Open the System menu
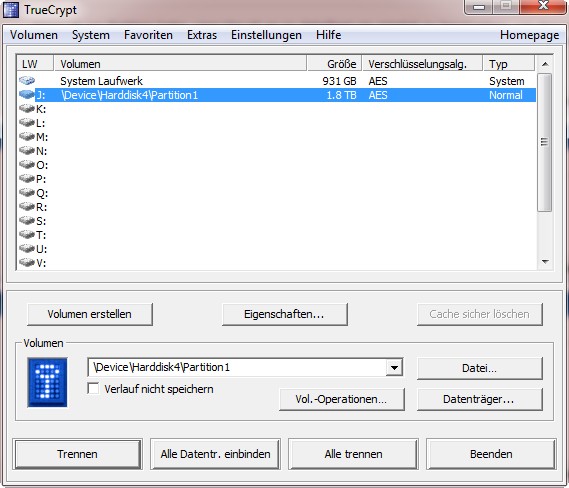 pyautogui.click(x=91, y=35)
